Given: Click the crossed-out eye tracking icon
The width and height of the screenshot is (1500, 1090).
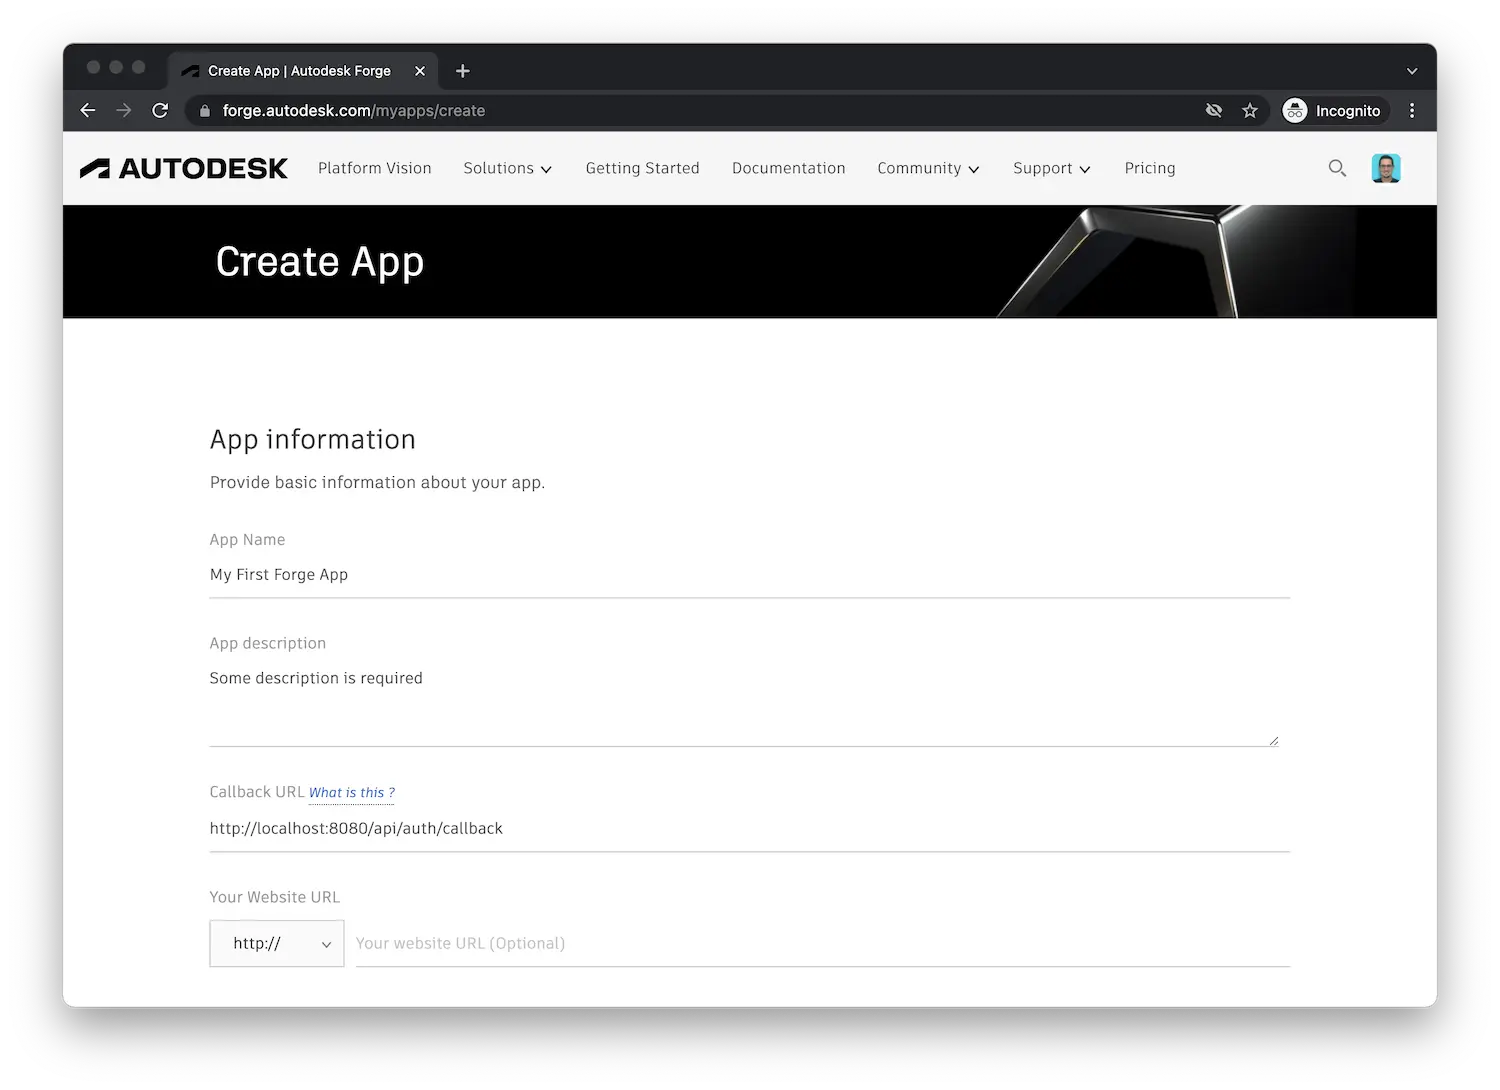Looking at the screenshot, I should (1214, 111).
